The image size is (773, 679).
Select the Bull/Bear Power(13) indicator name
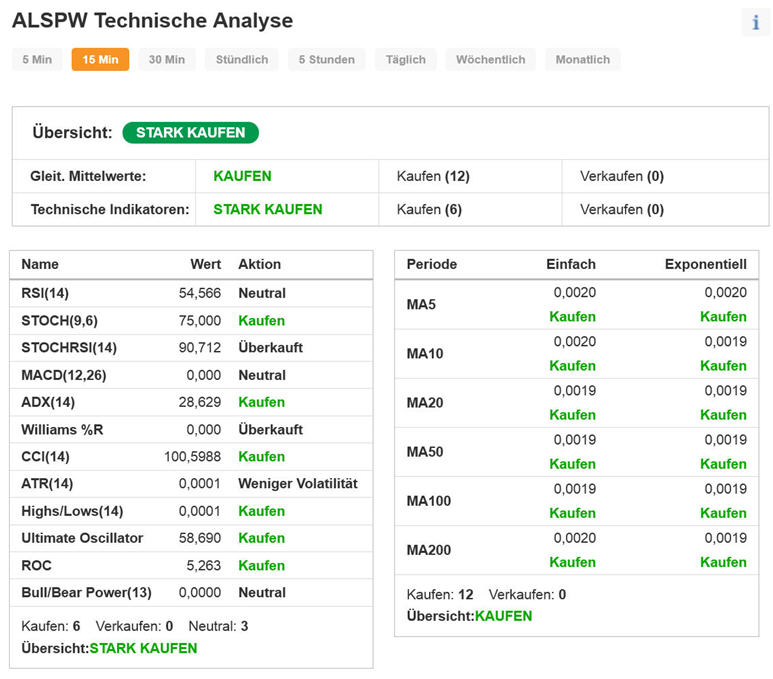(x=86, y=593)
